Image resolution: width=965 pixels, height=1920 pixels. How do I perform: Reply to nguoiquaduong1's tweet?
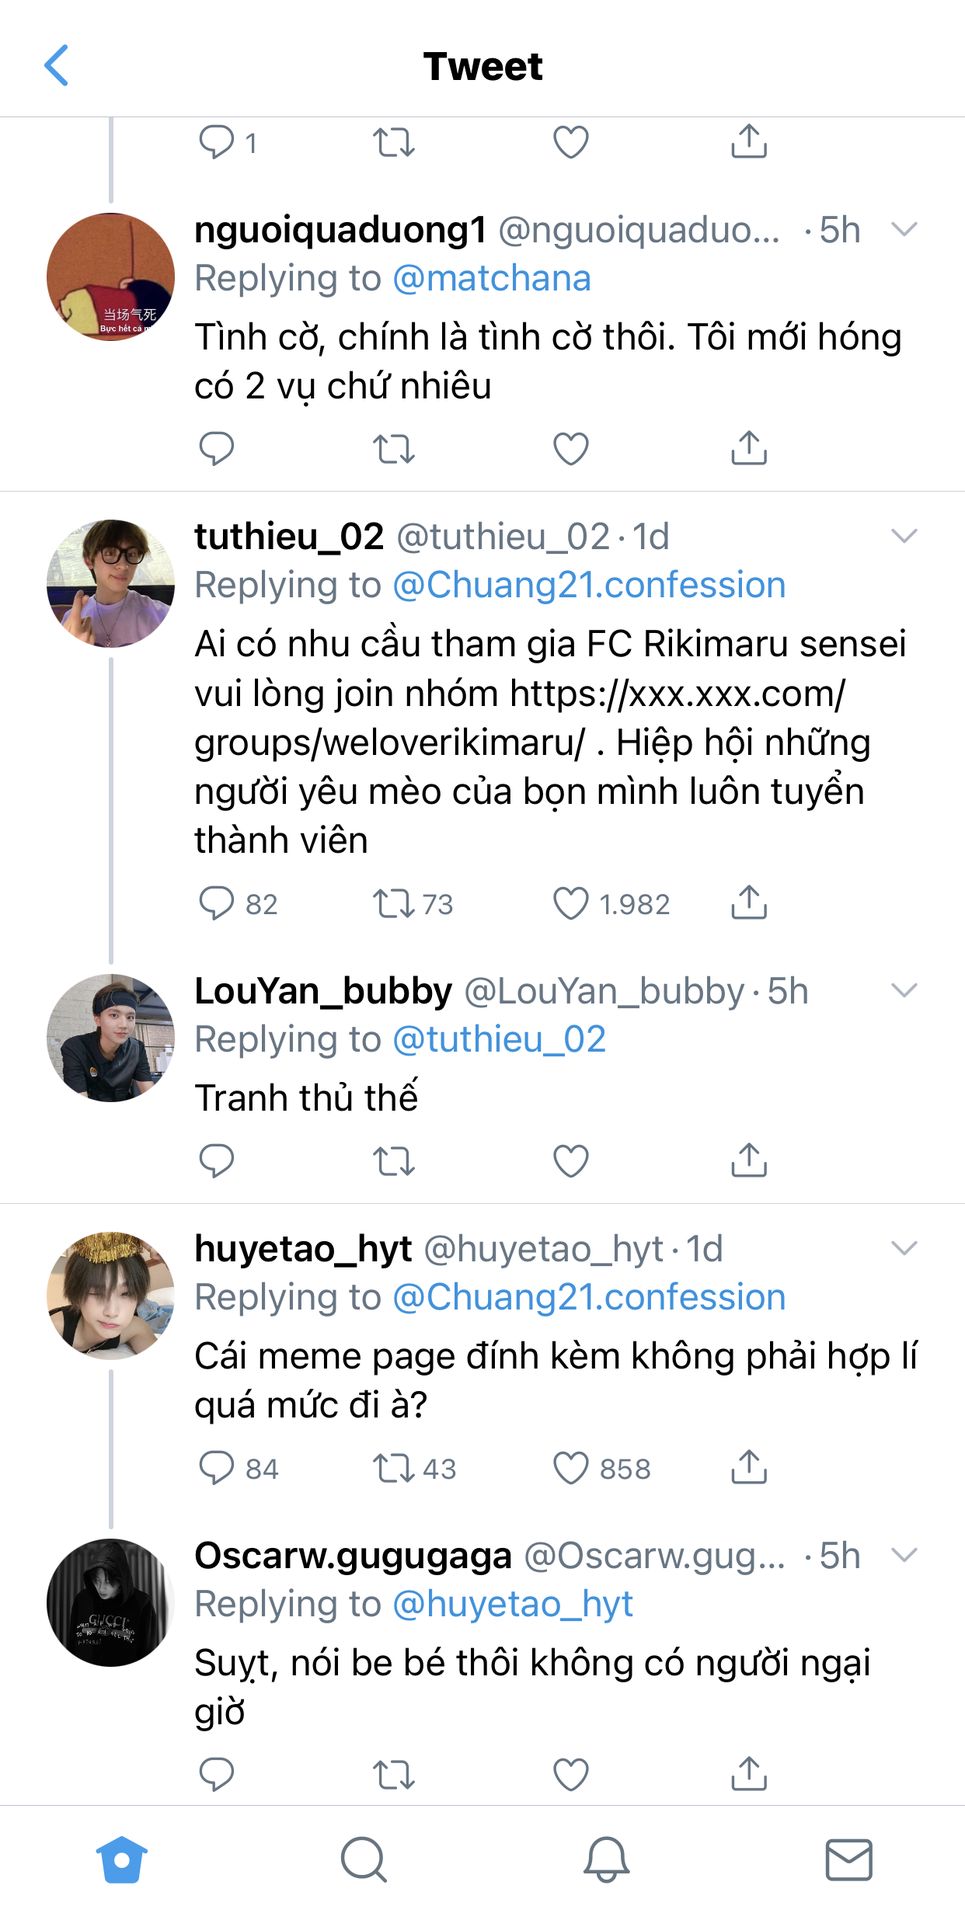pos(217,448)
